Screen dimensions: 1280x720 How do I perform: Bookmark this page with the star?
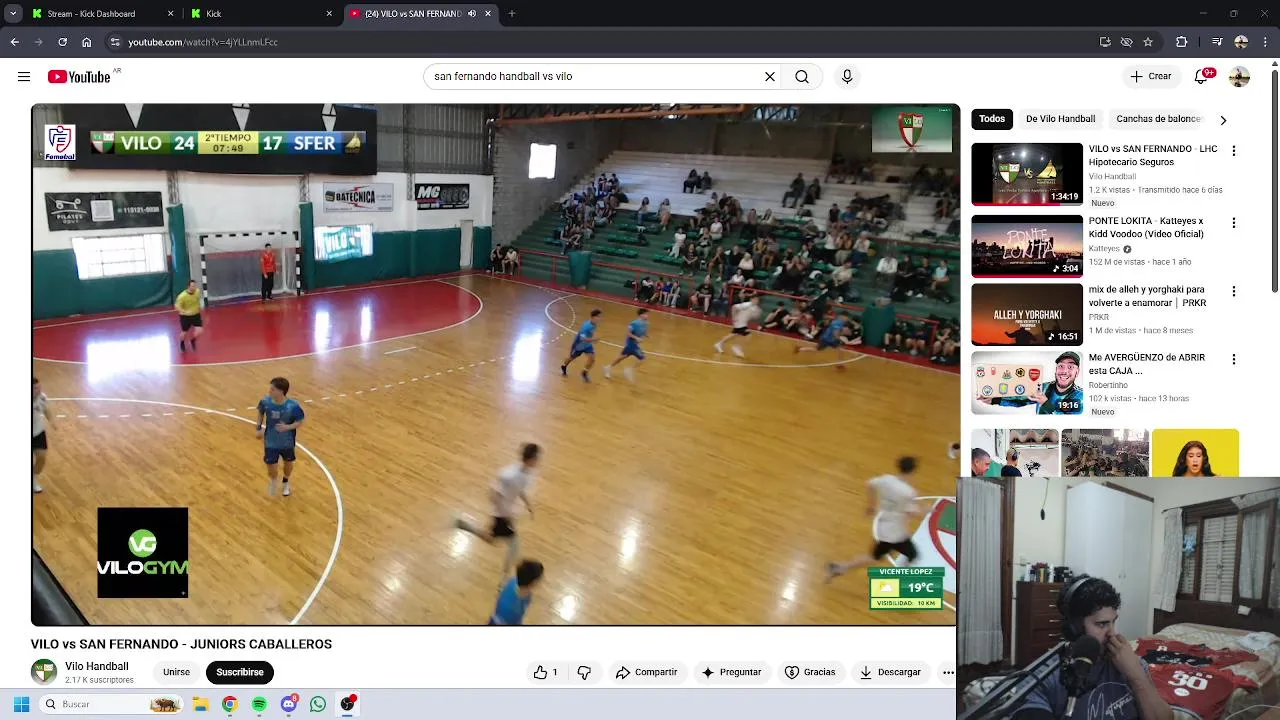pos(1148,42)
